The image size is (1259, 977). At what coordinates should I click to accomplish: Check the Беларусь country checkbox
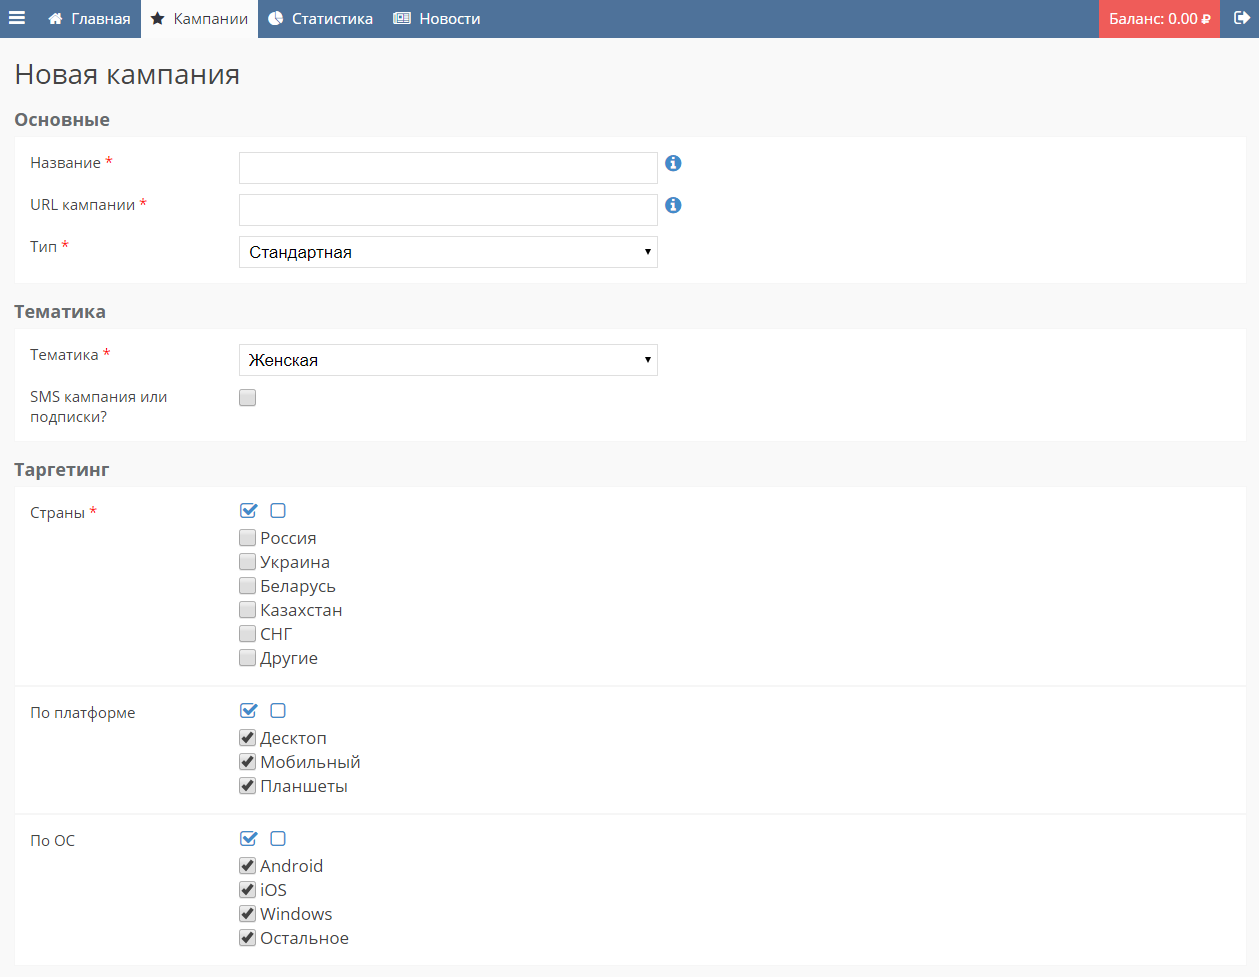click(248, 586)
